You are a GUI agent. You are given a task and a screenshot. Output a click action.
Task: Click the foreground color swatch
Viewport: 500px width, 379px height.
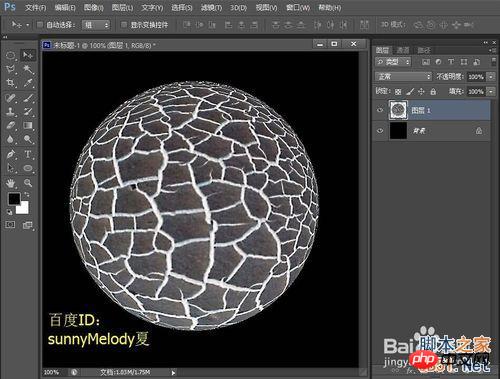pyautogui.click(x=14, y=199)
